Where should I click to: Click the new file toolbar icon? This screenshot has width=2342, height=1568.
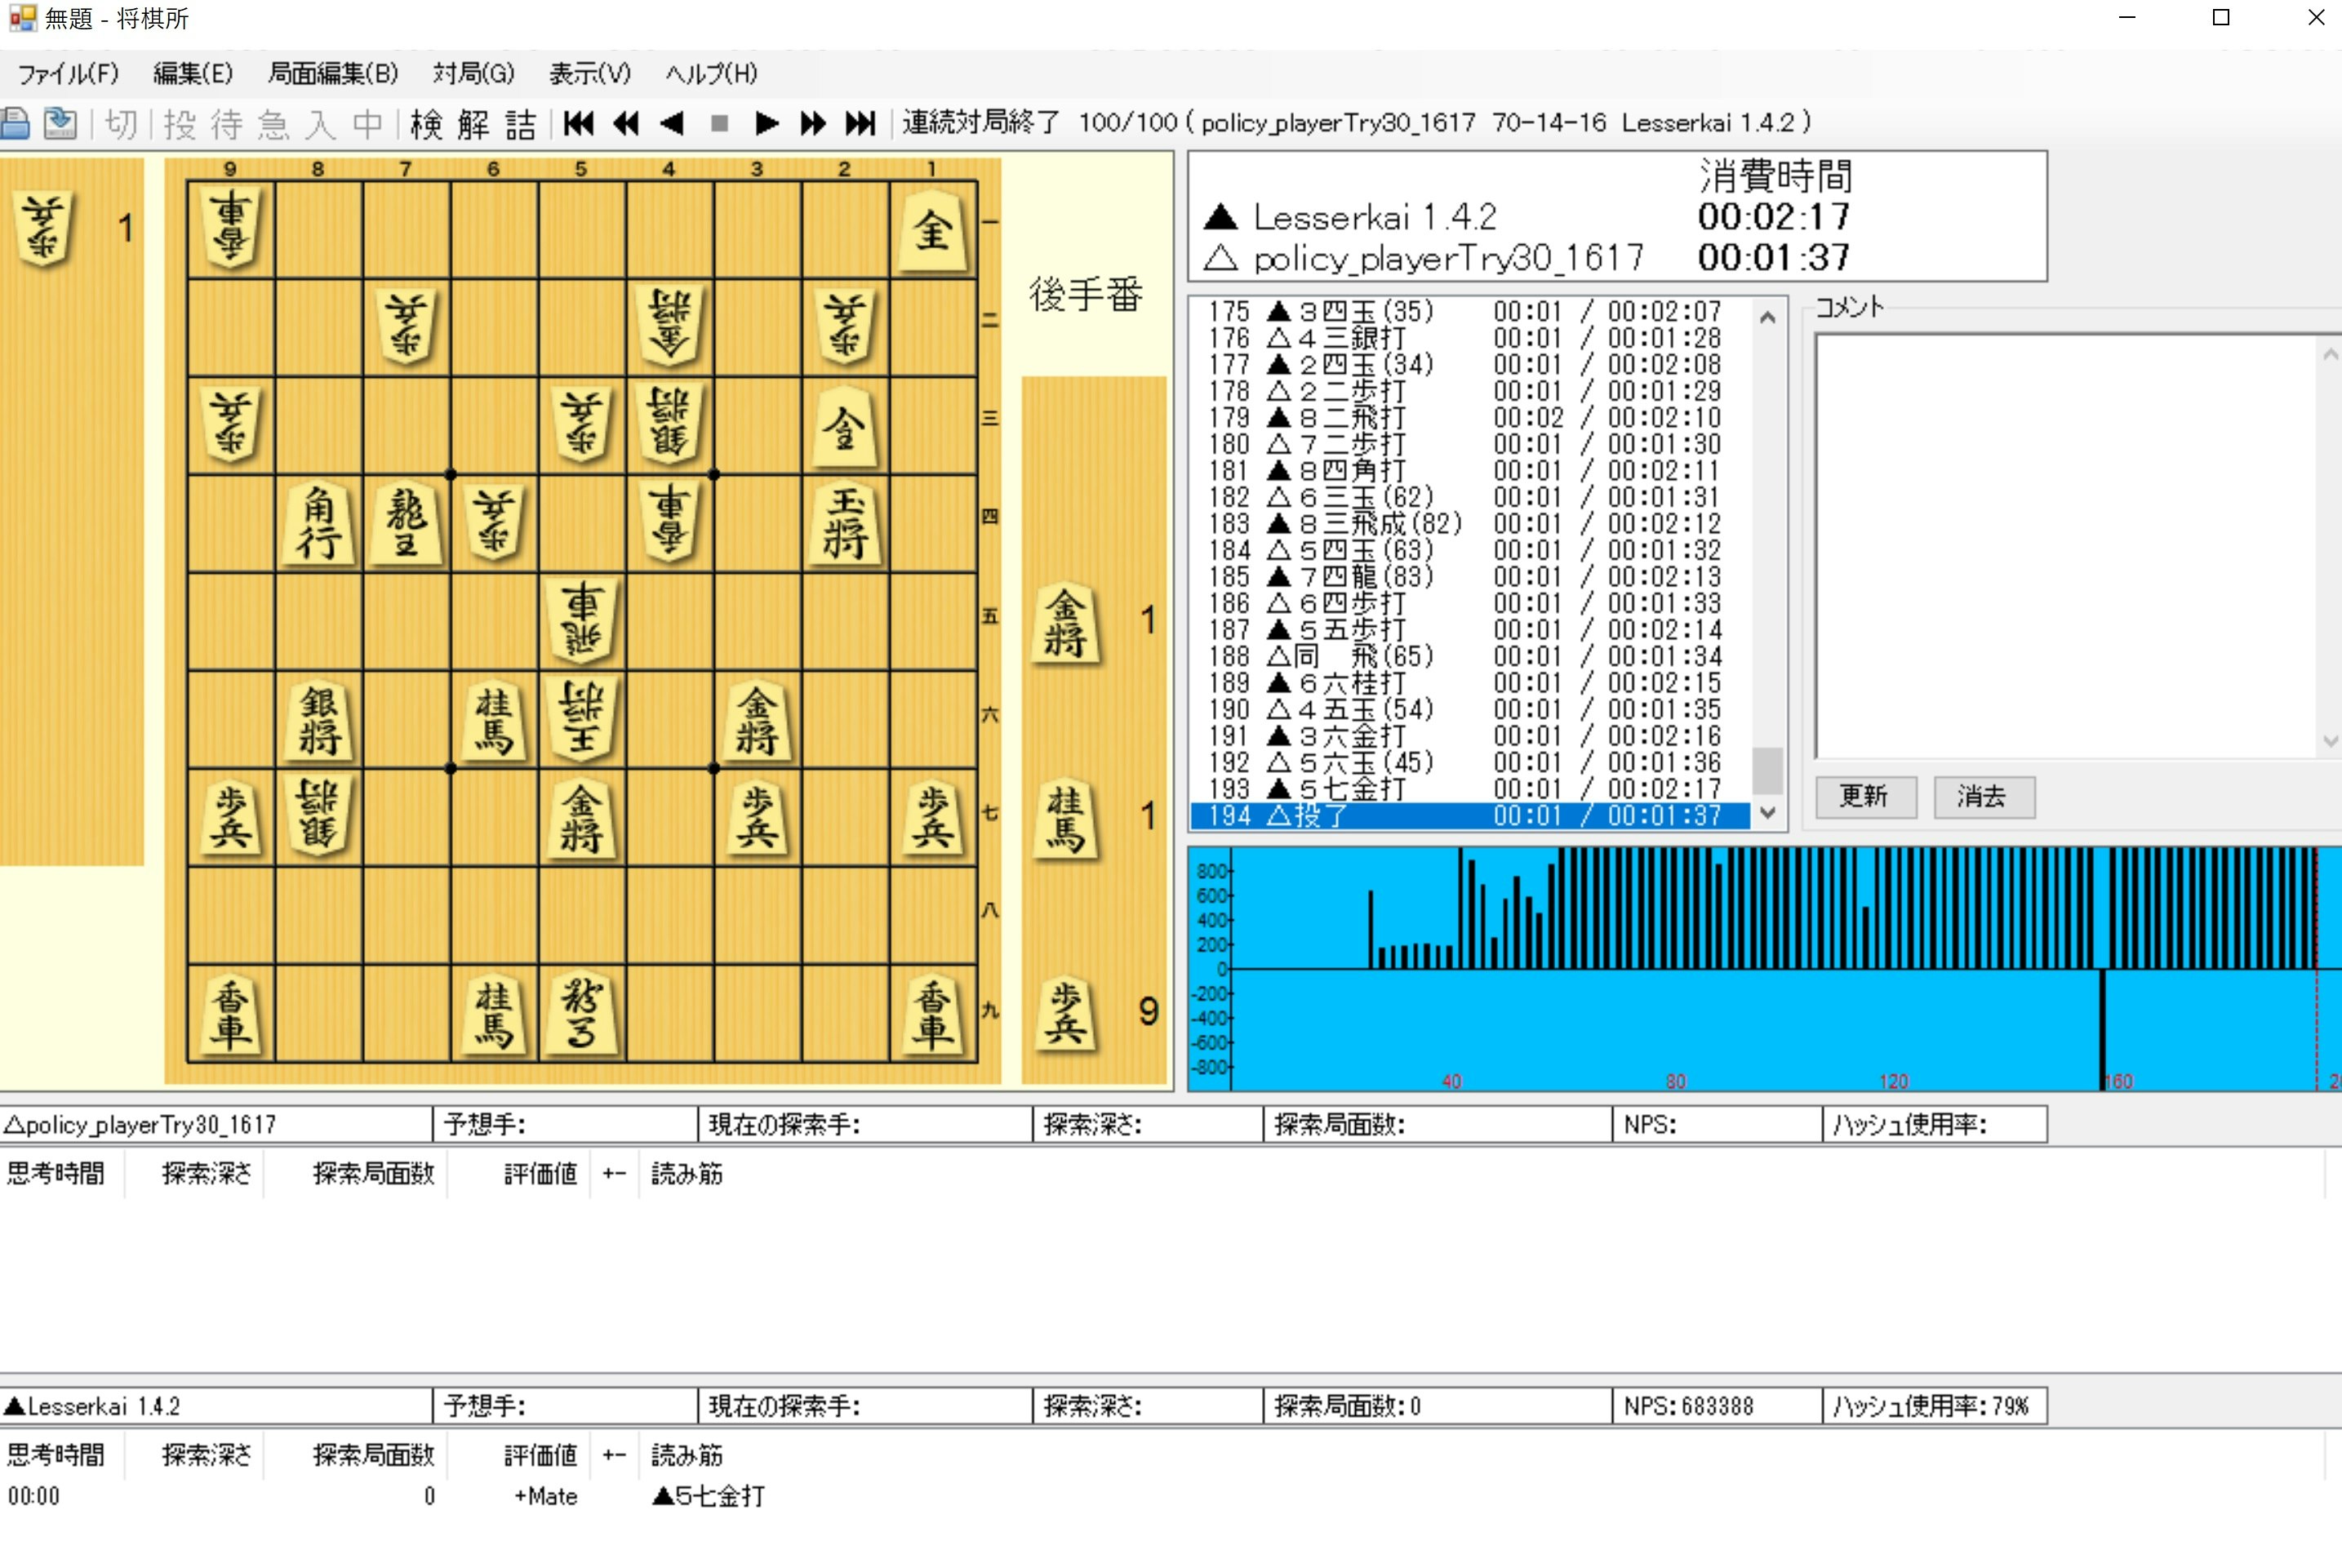16,124
